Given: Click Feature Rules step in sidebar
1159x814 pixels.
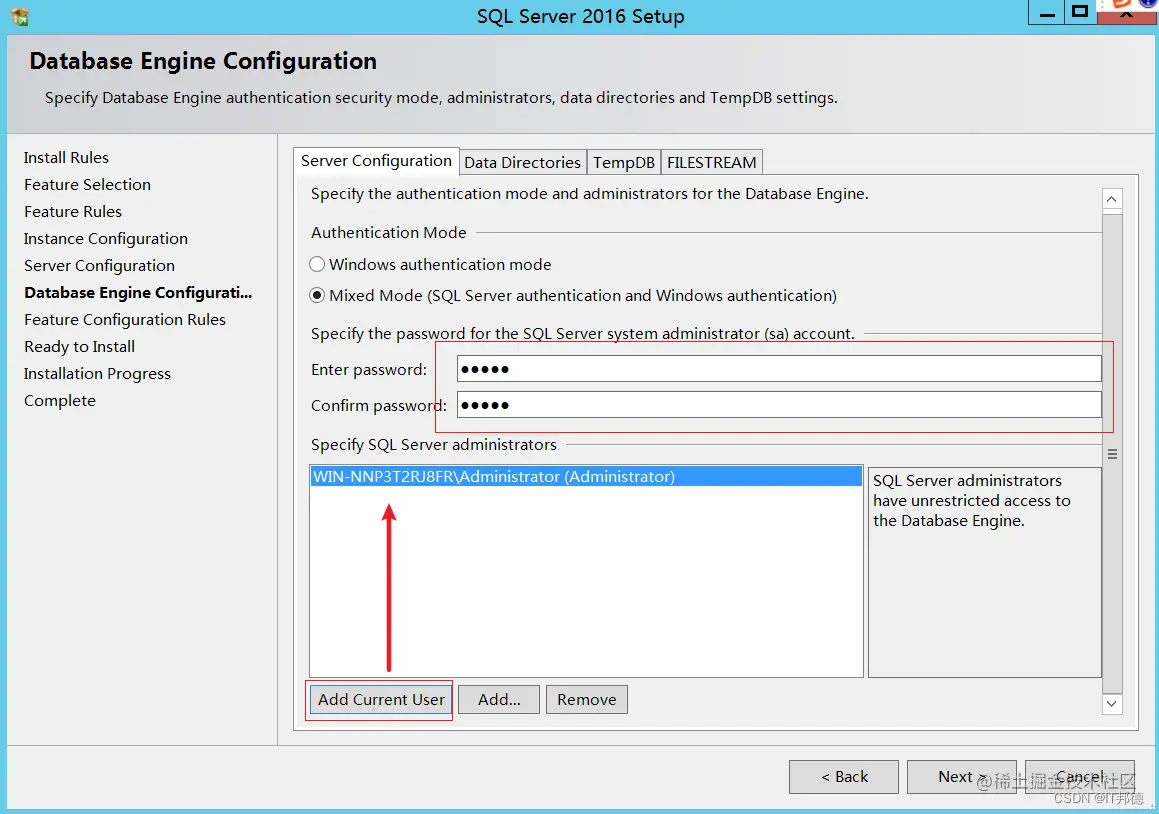Looking at the screenshot, I should tap(72, 211).
